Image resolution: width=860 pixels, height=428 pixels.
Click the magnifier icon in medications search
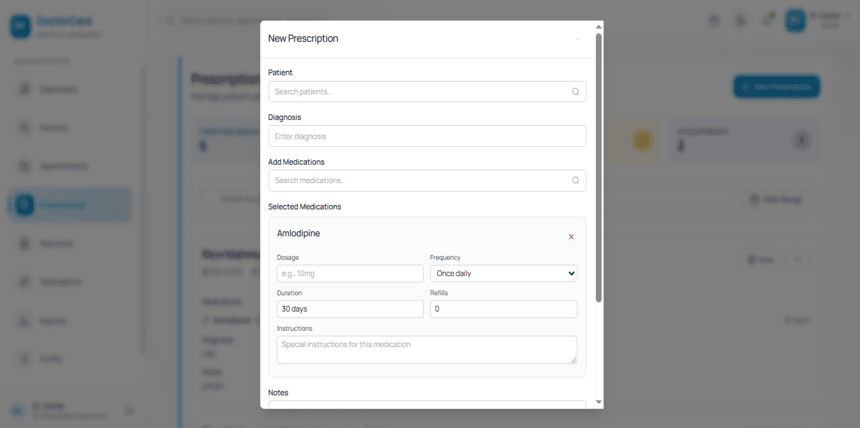pyautogui.click(x=575, y=181)
